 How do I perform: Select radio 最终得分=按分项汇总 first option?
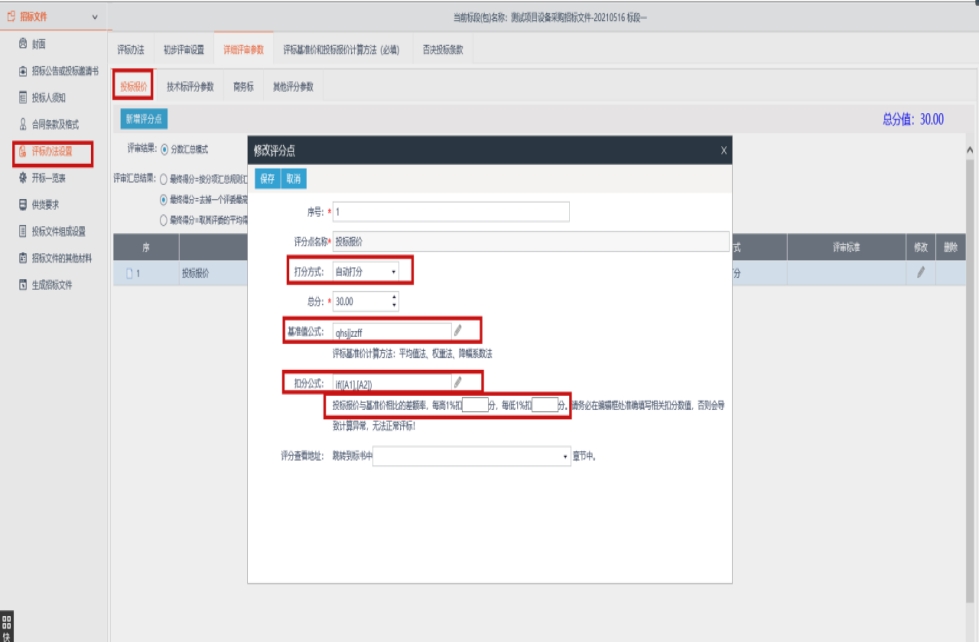pos(164,179)
